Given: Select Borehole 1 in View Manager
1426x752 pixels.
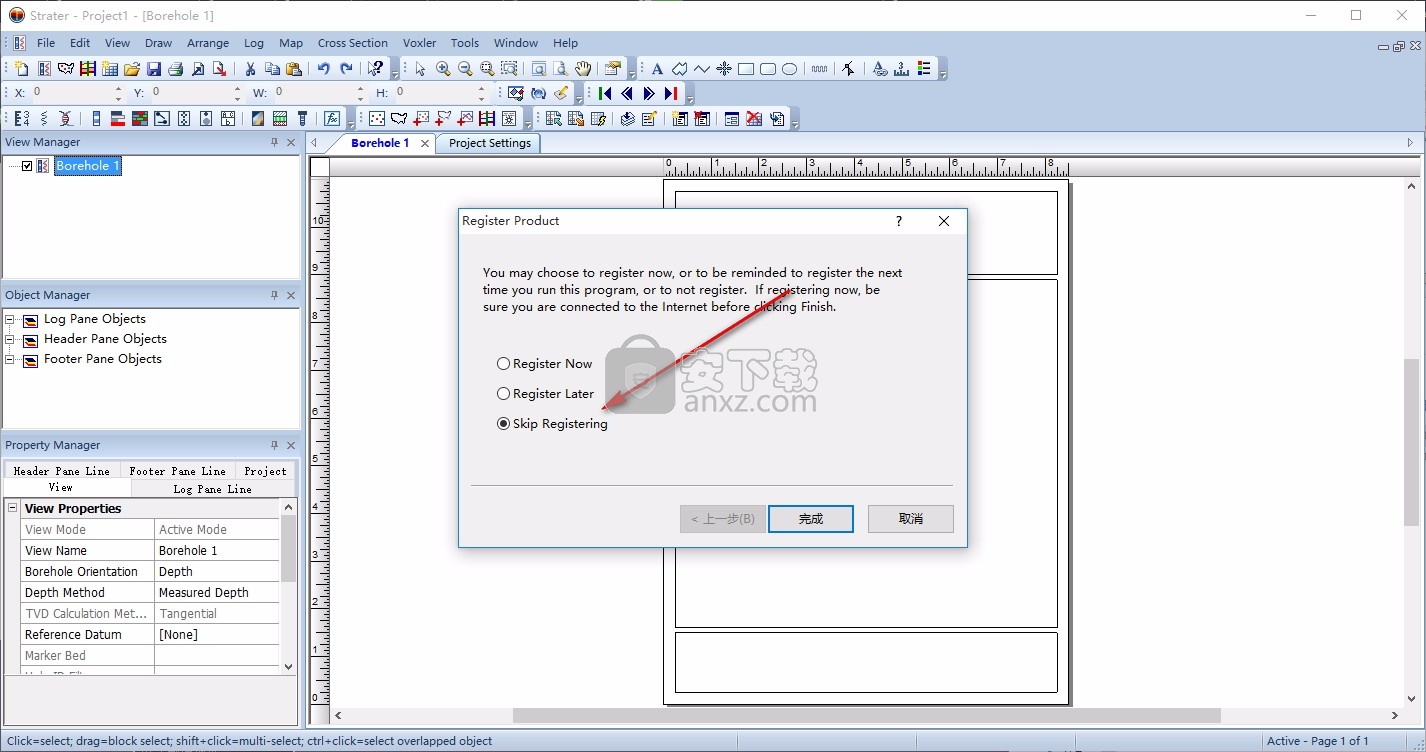Looking at the screenshot, I should (x=88, y=166).
